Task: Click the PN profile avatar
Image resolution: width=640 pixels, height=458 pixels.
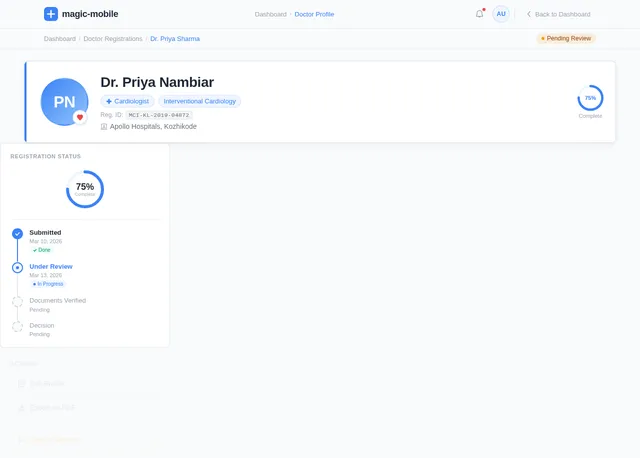Action: point(63,102)
